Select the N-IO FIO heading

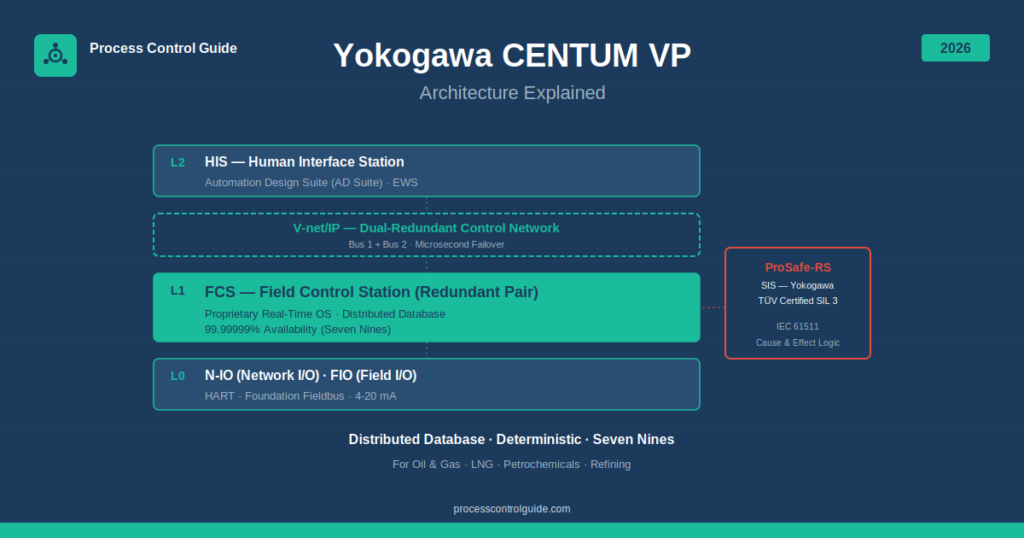[x=310, y=375]
